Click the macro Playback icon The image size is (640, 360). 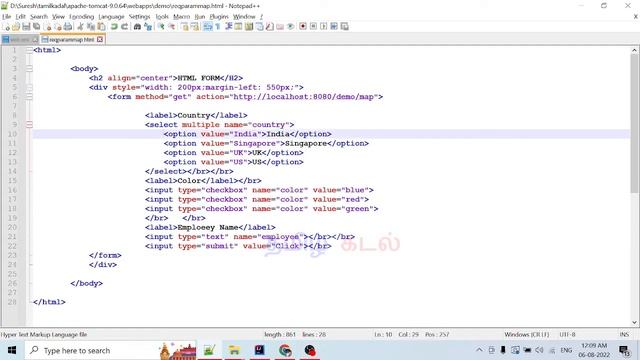point(323,27)
